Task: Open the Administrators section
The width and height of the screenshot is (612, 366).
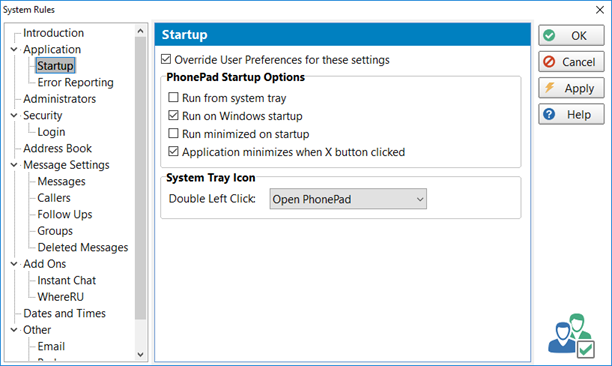Action: [x=59, y=99]
